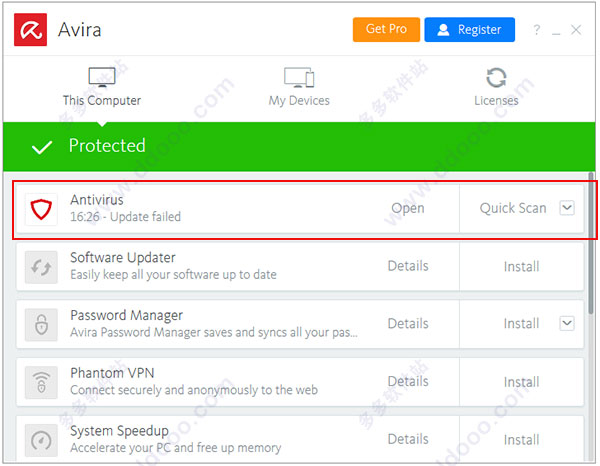The image size is (600, 466).
Task: Click the Software Updater arrows icon
Action: coord(41,267)
